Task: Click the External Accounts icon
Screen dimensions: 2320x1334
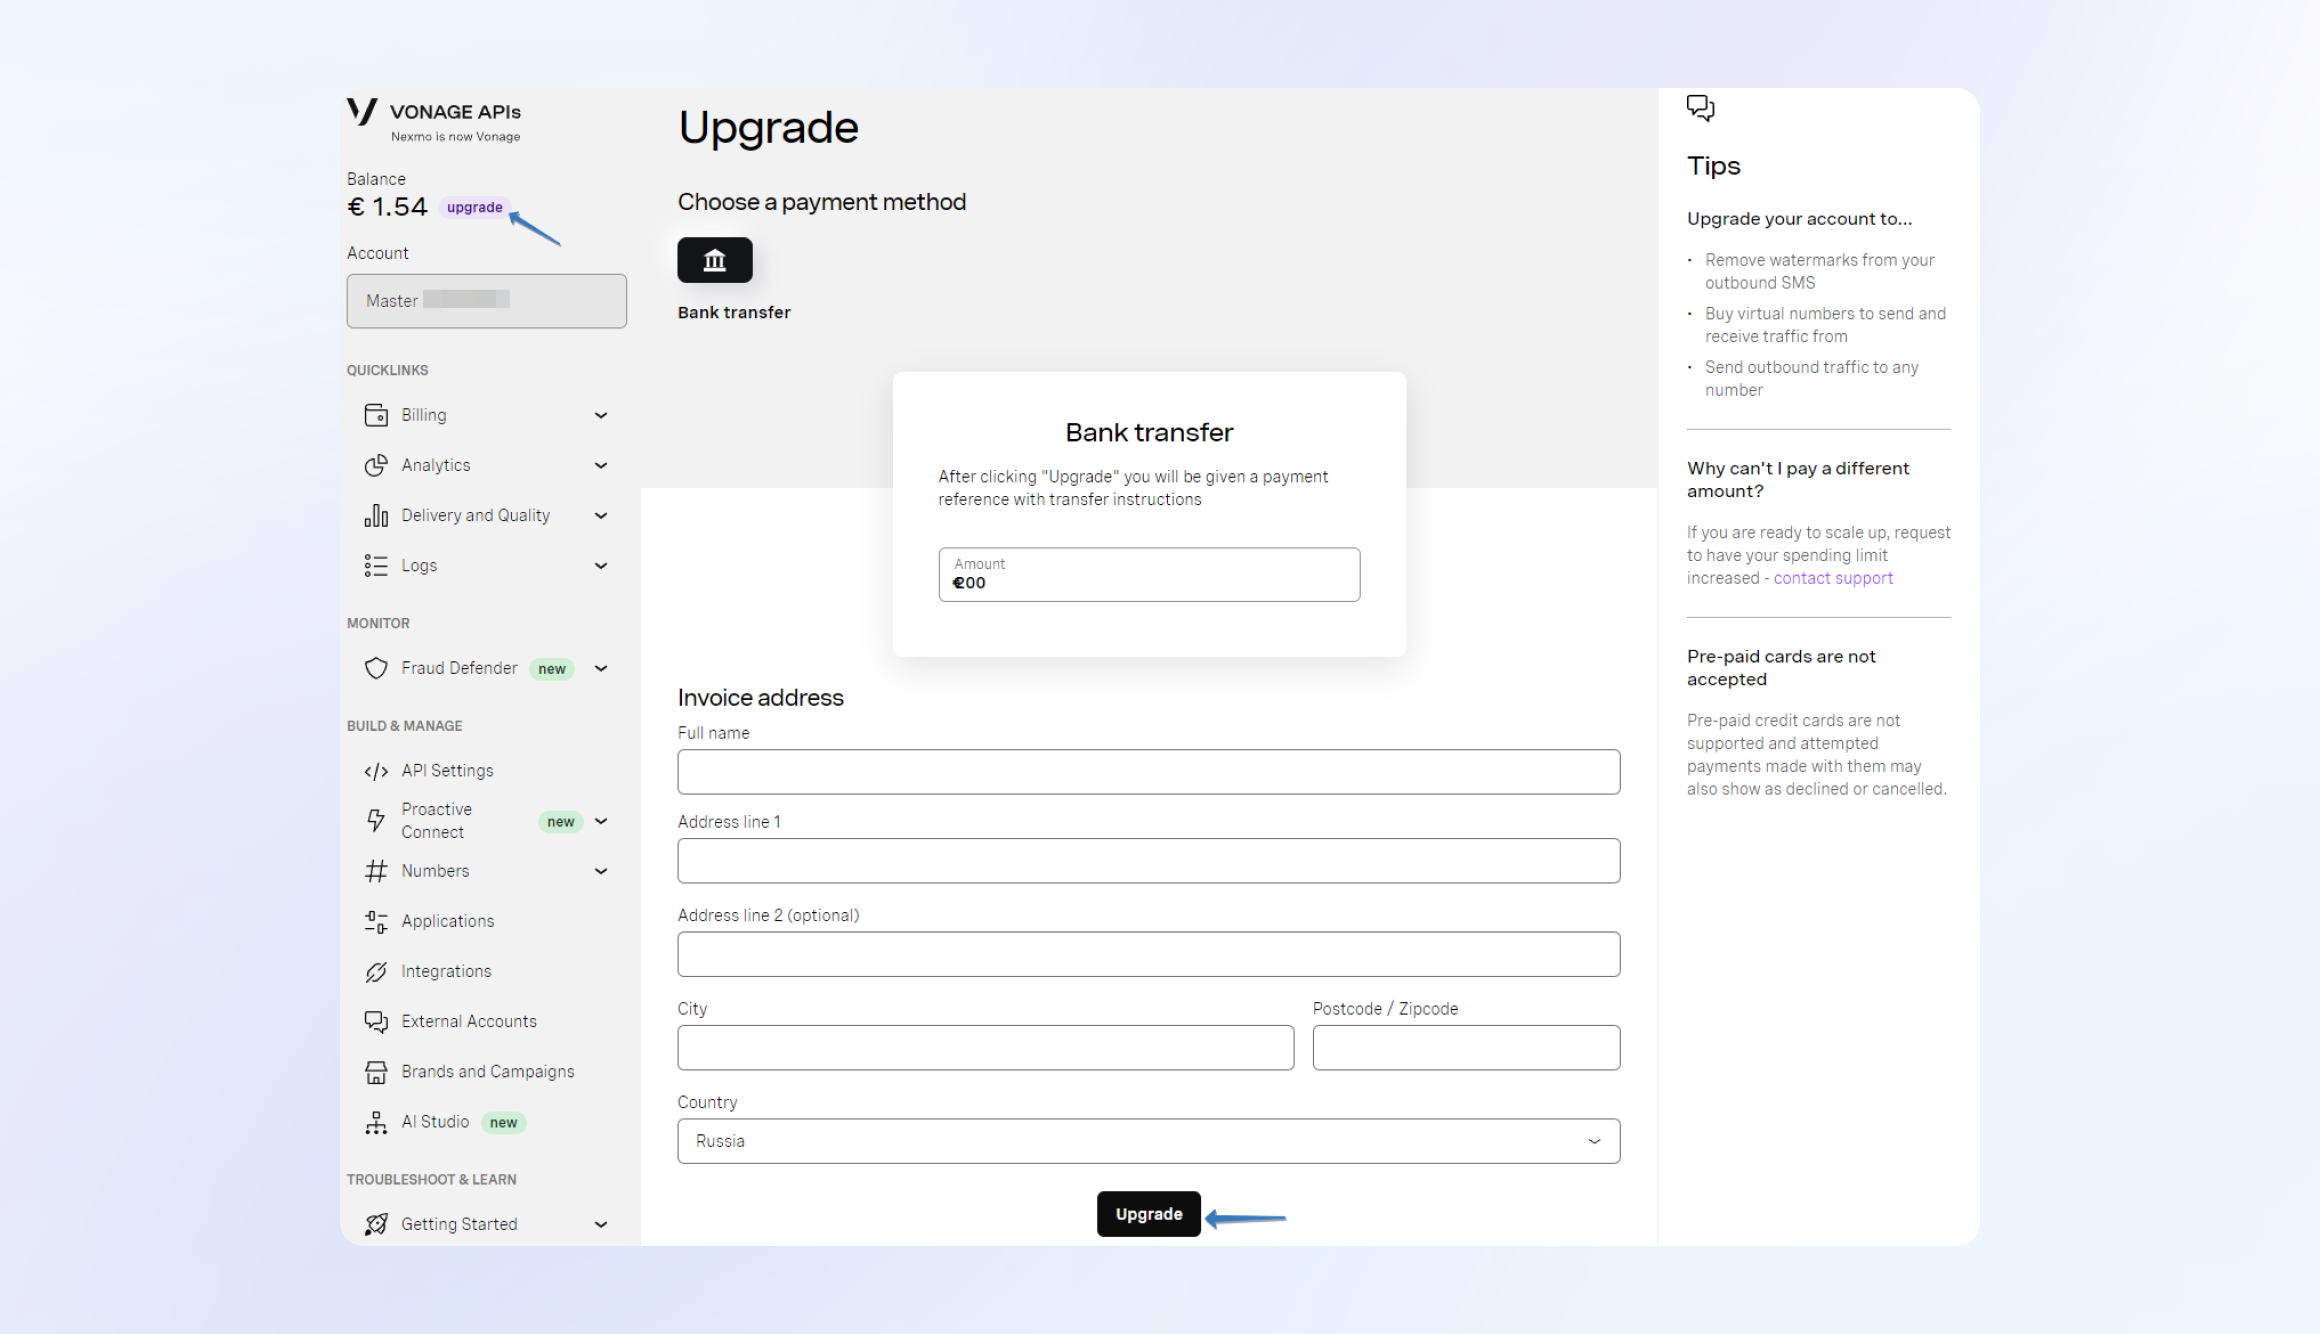Action: [376, 1021]
